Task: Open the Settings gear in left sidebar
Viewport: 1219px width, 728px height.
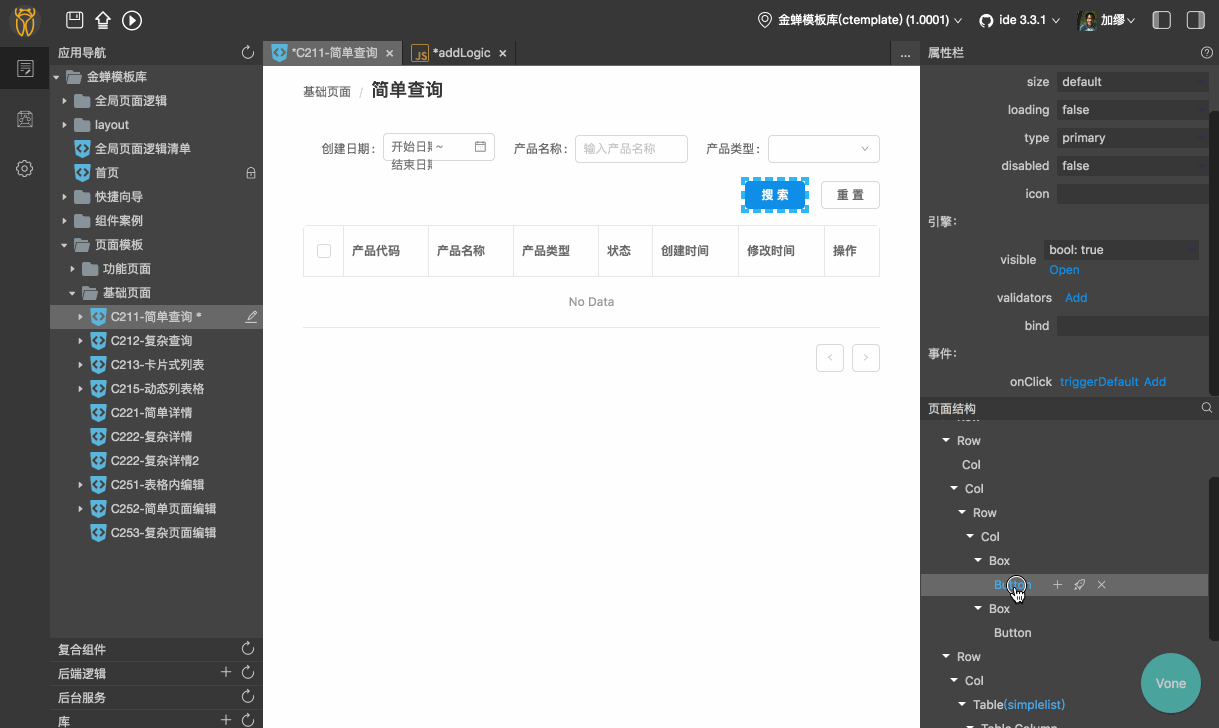Action: [24, 169]
